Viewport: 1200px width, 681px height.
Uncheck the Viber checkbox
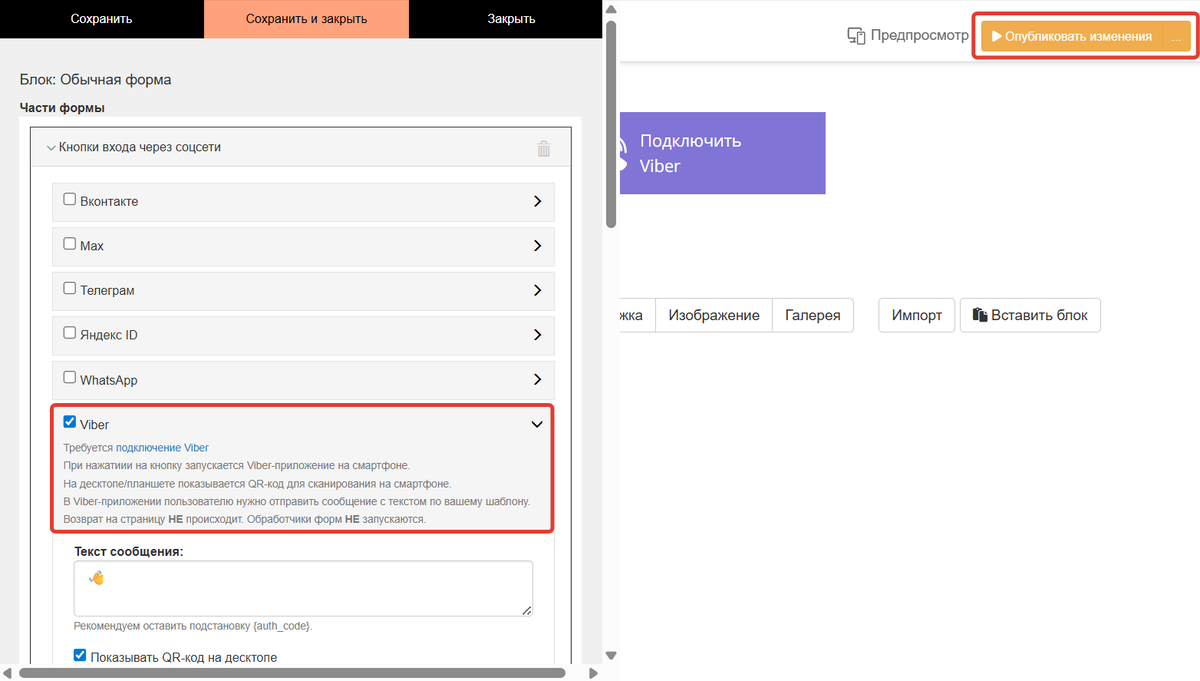(70, 422)
